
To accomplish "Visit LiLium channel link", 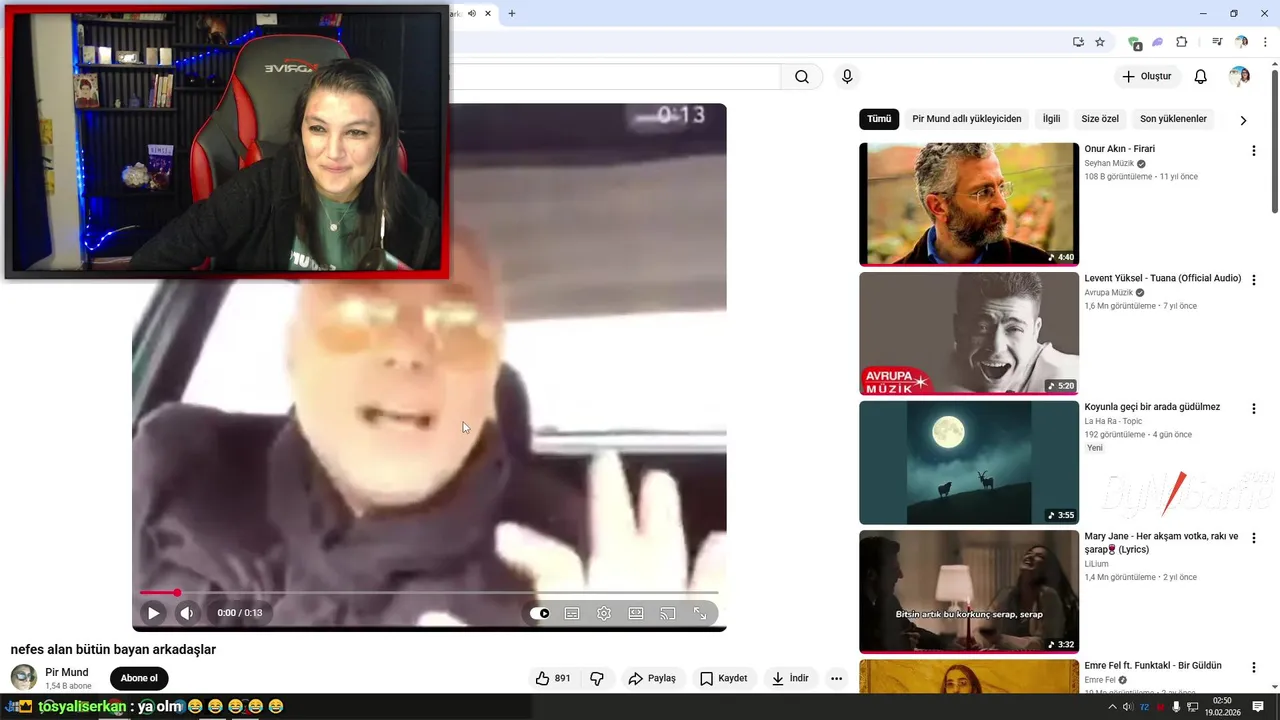I will point(1096,564).
